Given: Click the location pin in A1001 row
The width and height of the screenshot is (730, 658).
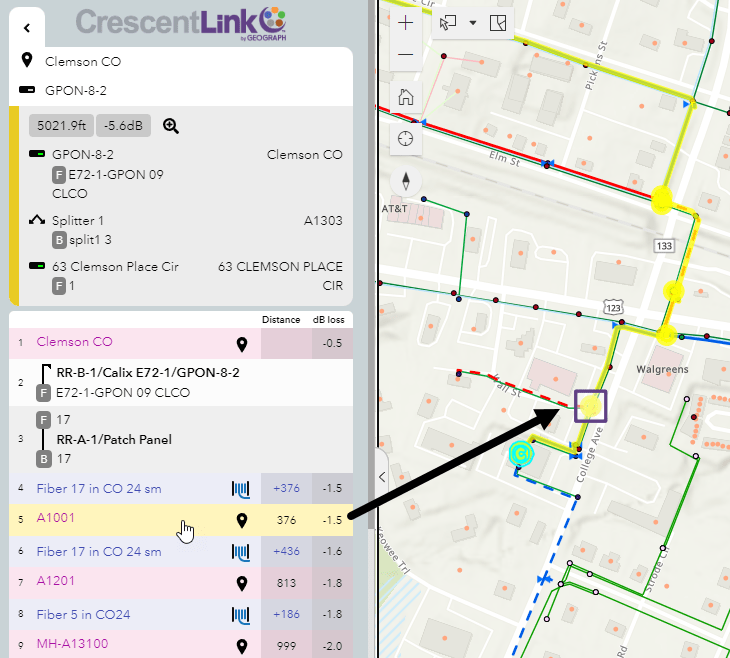Looking at the screenshot, I should click(x=242, y=520).
